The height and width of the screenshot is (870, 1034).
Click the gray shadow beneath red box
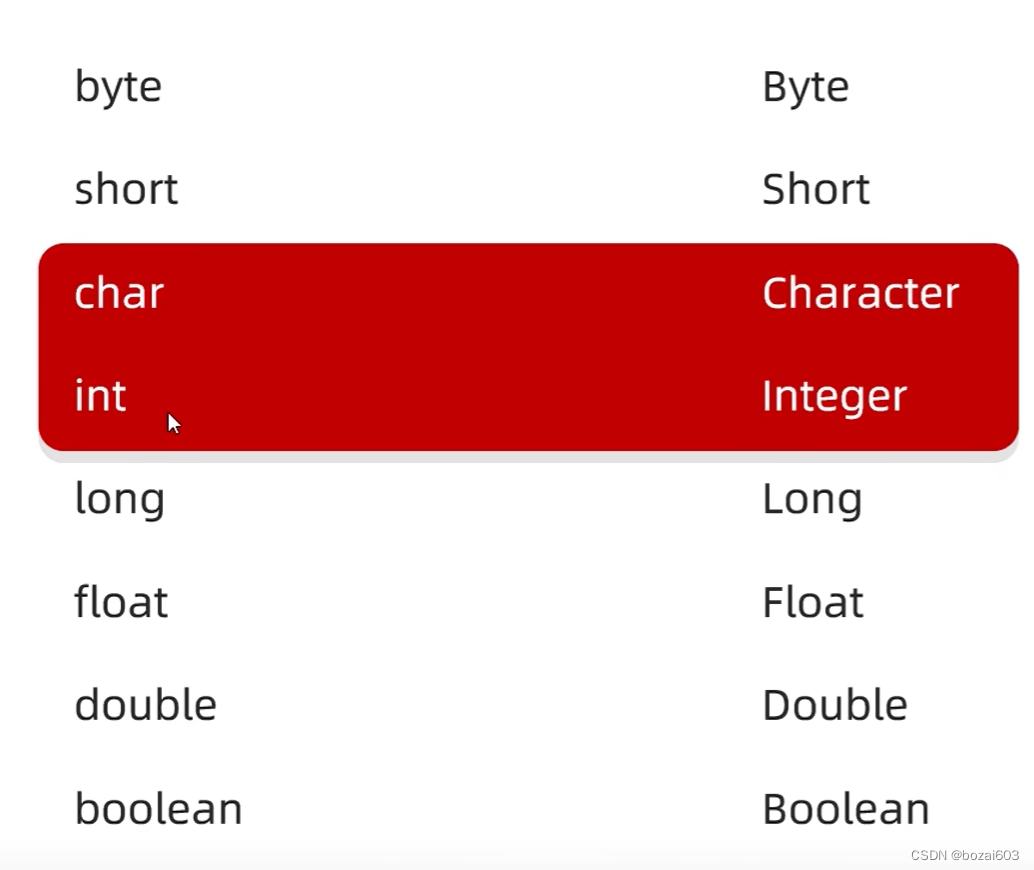pos(528,456)
